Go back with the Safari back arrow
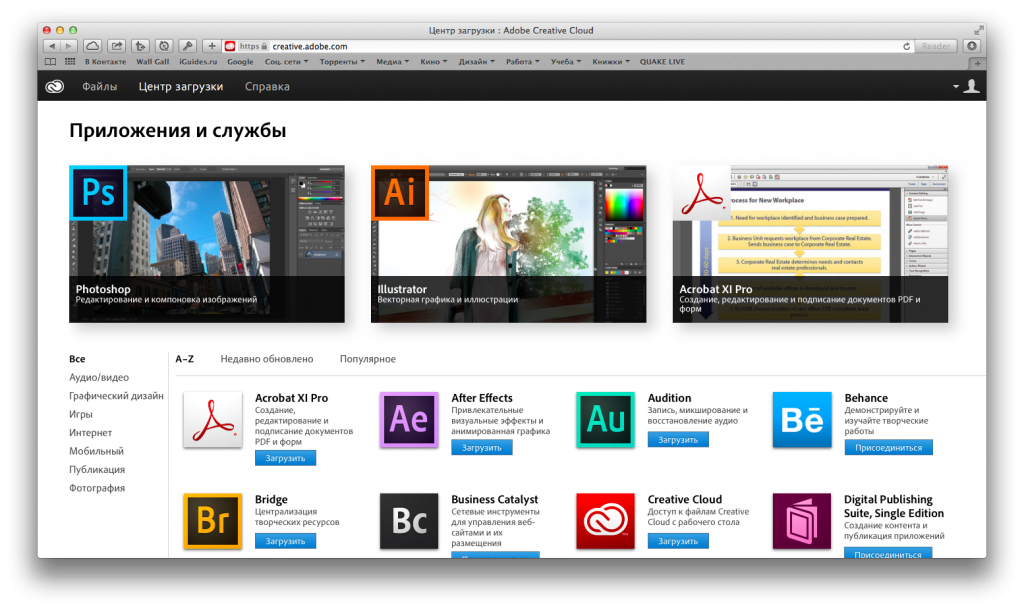 pos(52,46)
